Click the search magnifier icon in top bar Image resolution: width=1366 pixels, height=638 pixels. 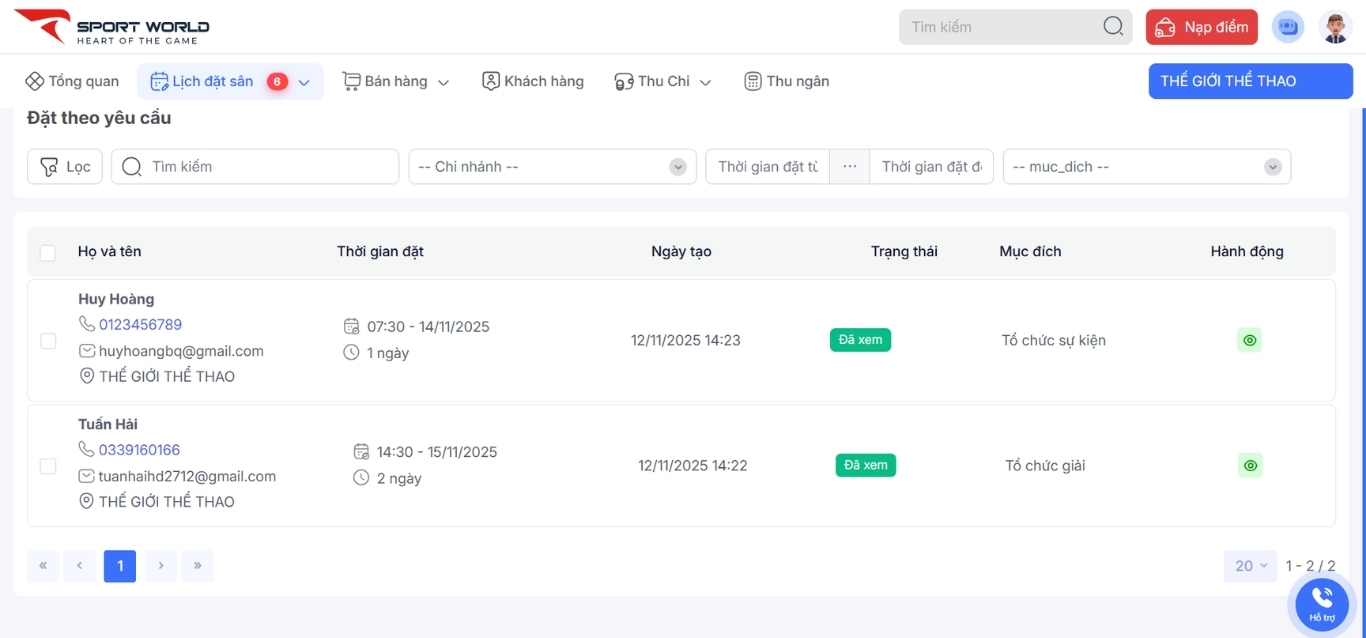tap(1113, 27)
